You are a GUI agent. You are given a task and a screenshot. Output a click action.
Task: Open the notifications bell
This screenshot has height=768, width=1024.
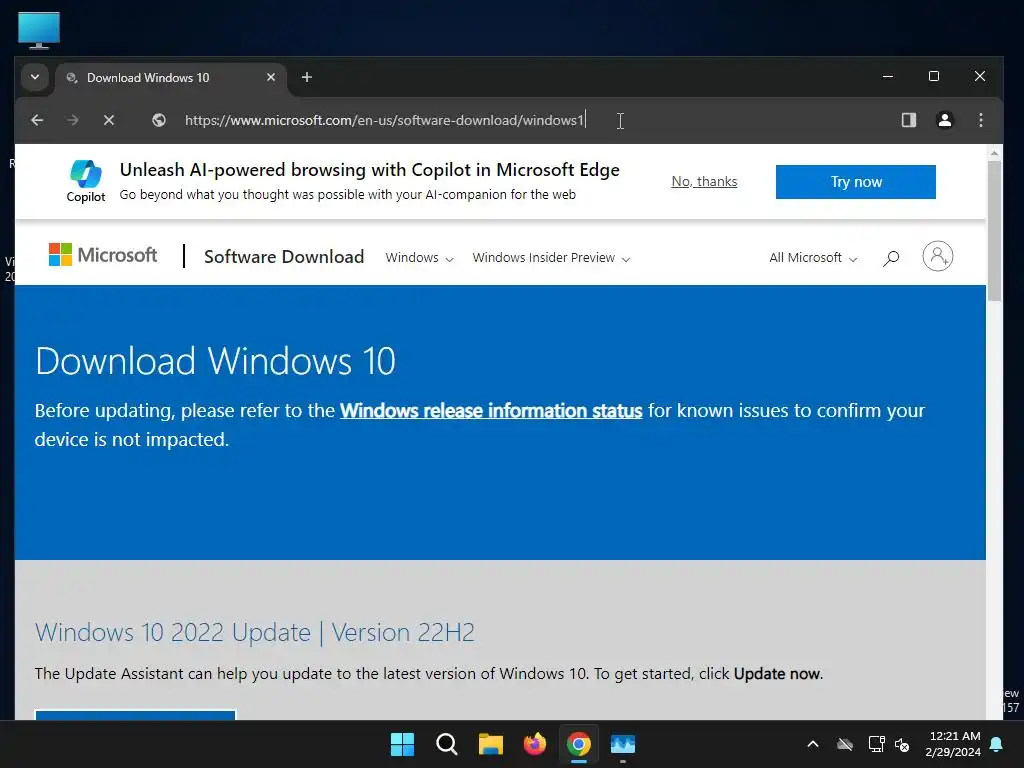click(997, 744)
